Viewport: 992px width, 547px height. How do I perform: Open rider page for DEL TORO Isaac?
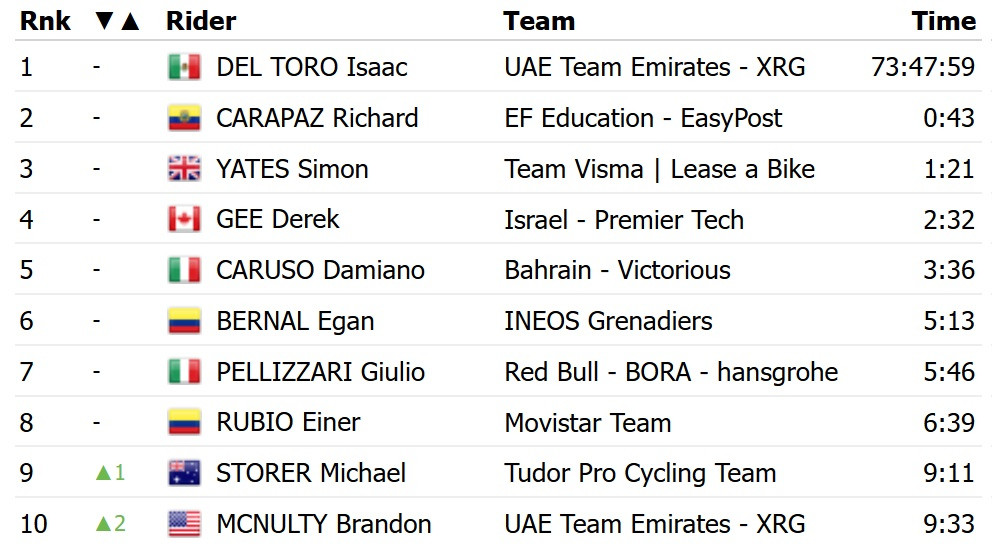tap(311, 67)
